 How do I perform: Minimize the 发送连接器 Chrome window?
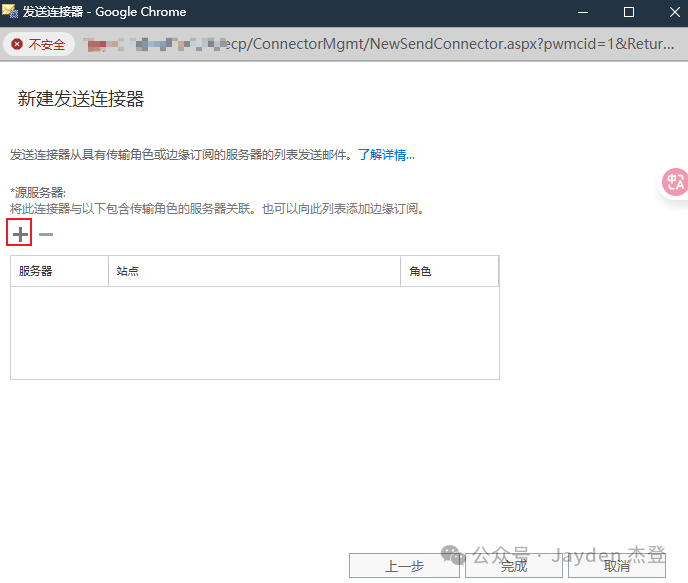(x=584, y=13)
